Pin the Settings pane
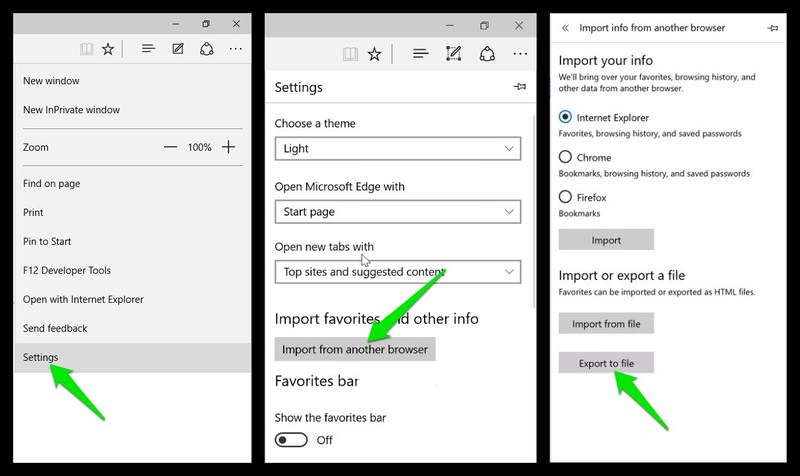800x476 pixels. tap(519, 87)
